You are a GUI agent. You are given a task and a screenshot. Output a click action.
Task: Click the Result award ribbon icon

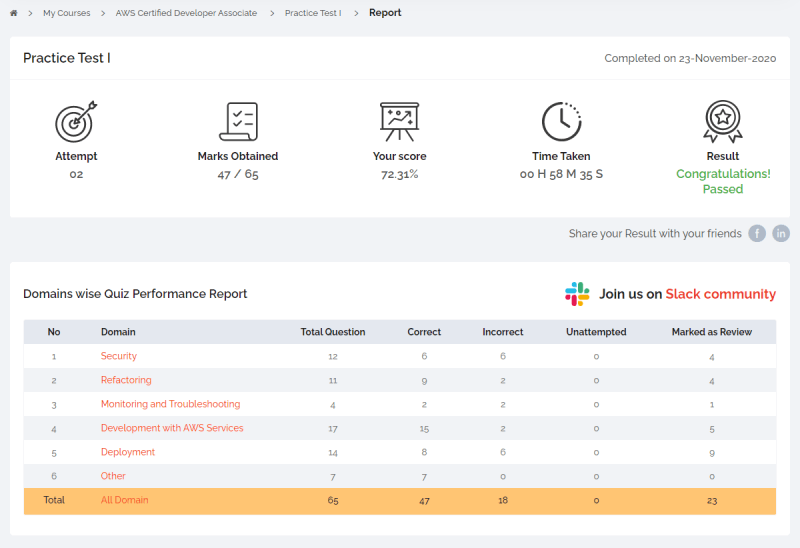click(x=723, y=121)
